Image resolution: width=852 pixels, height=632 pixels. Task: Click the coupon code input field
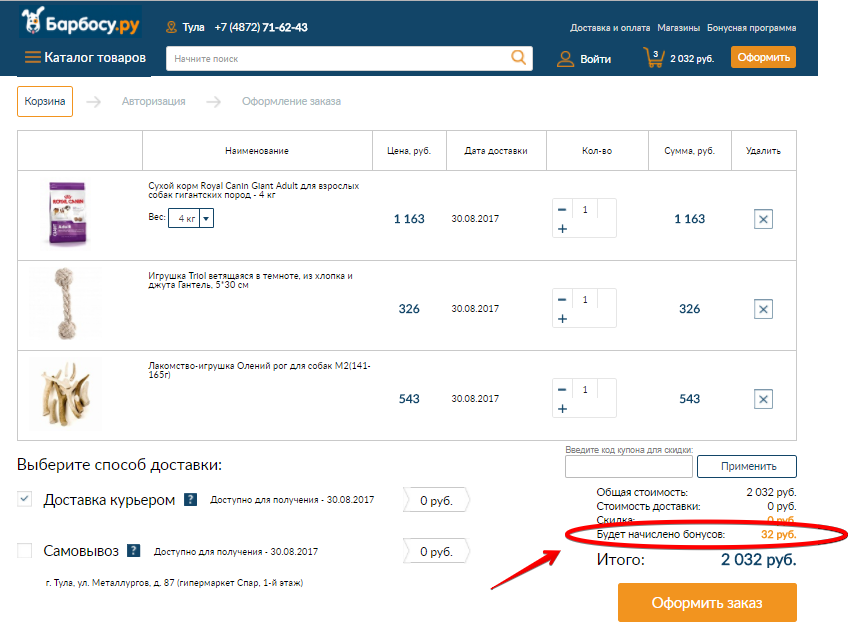[x=628, y=466]
